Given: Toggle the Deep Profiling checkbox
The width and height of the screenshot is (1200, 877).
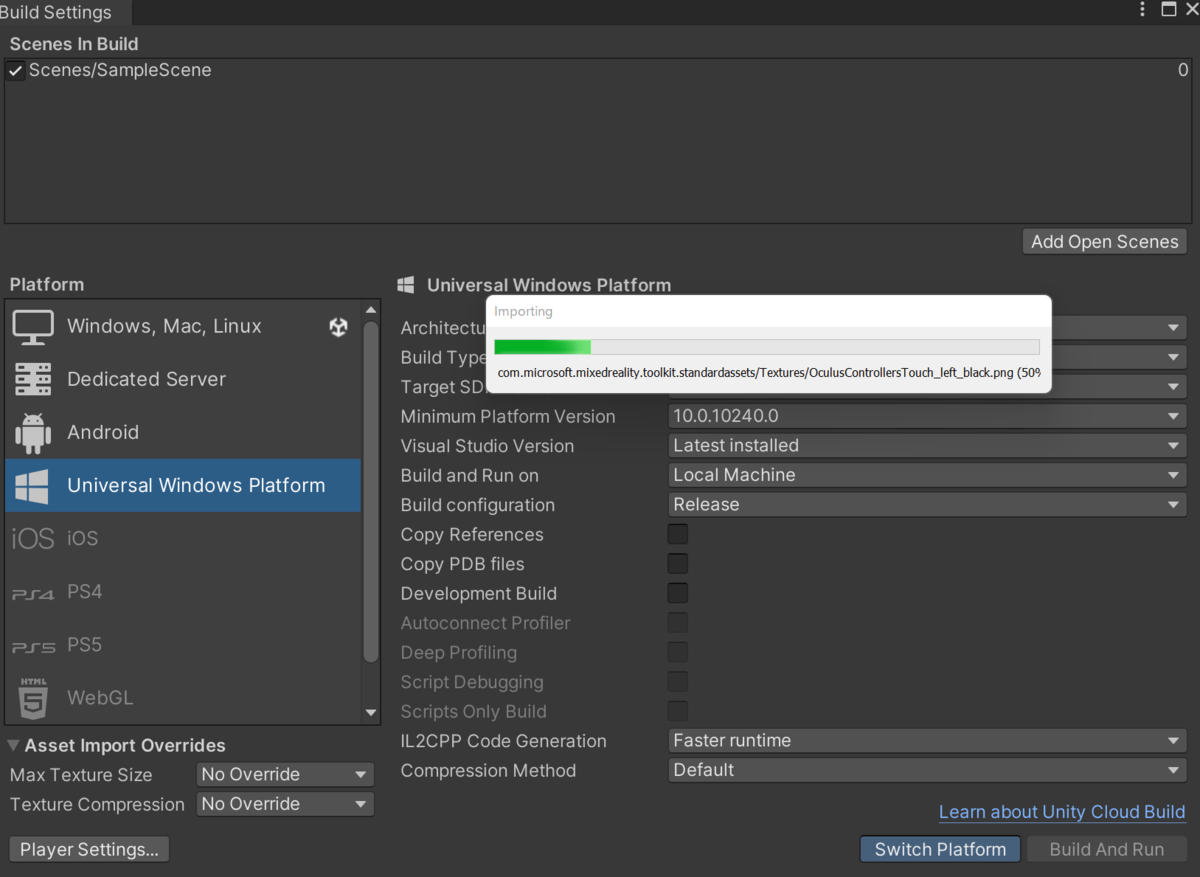Looking at the screenshot, I should tap(678, 652).
